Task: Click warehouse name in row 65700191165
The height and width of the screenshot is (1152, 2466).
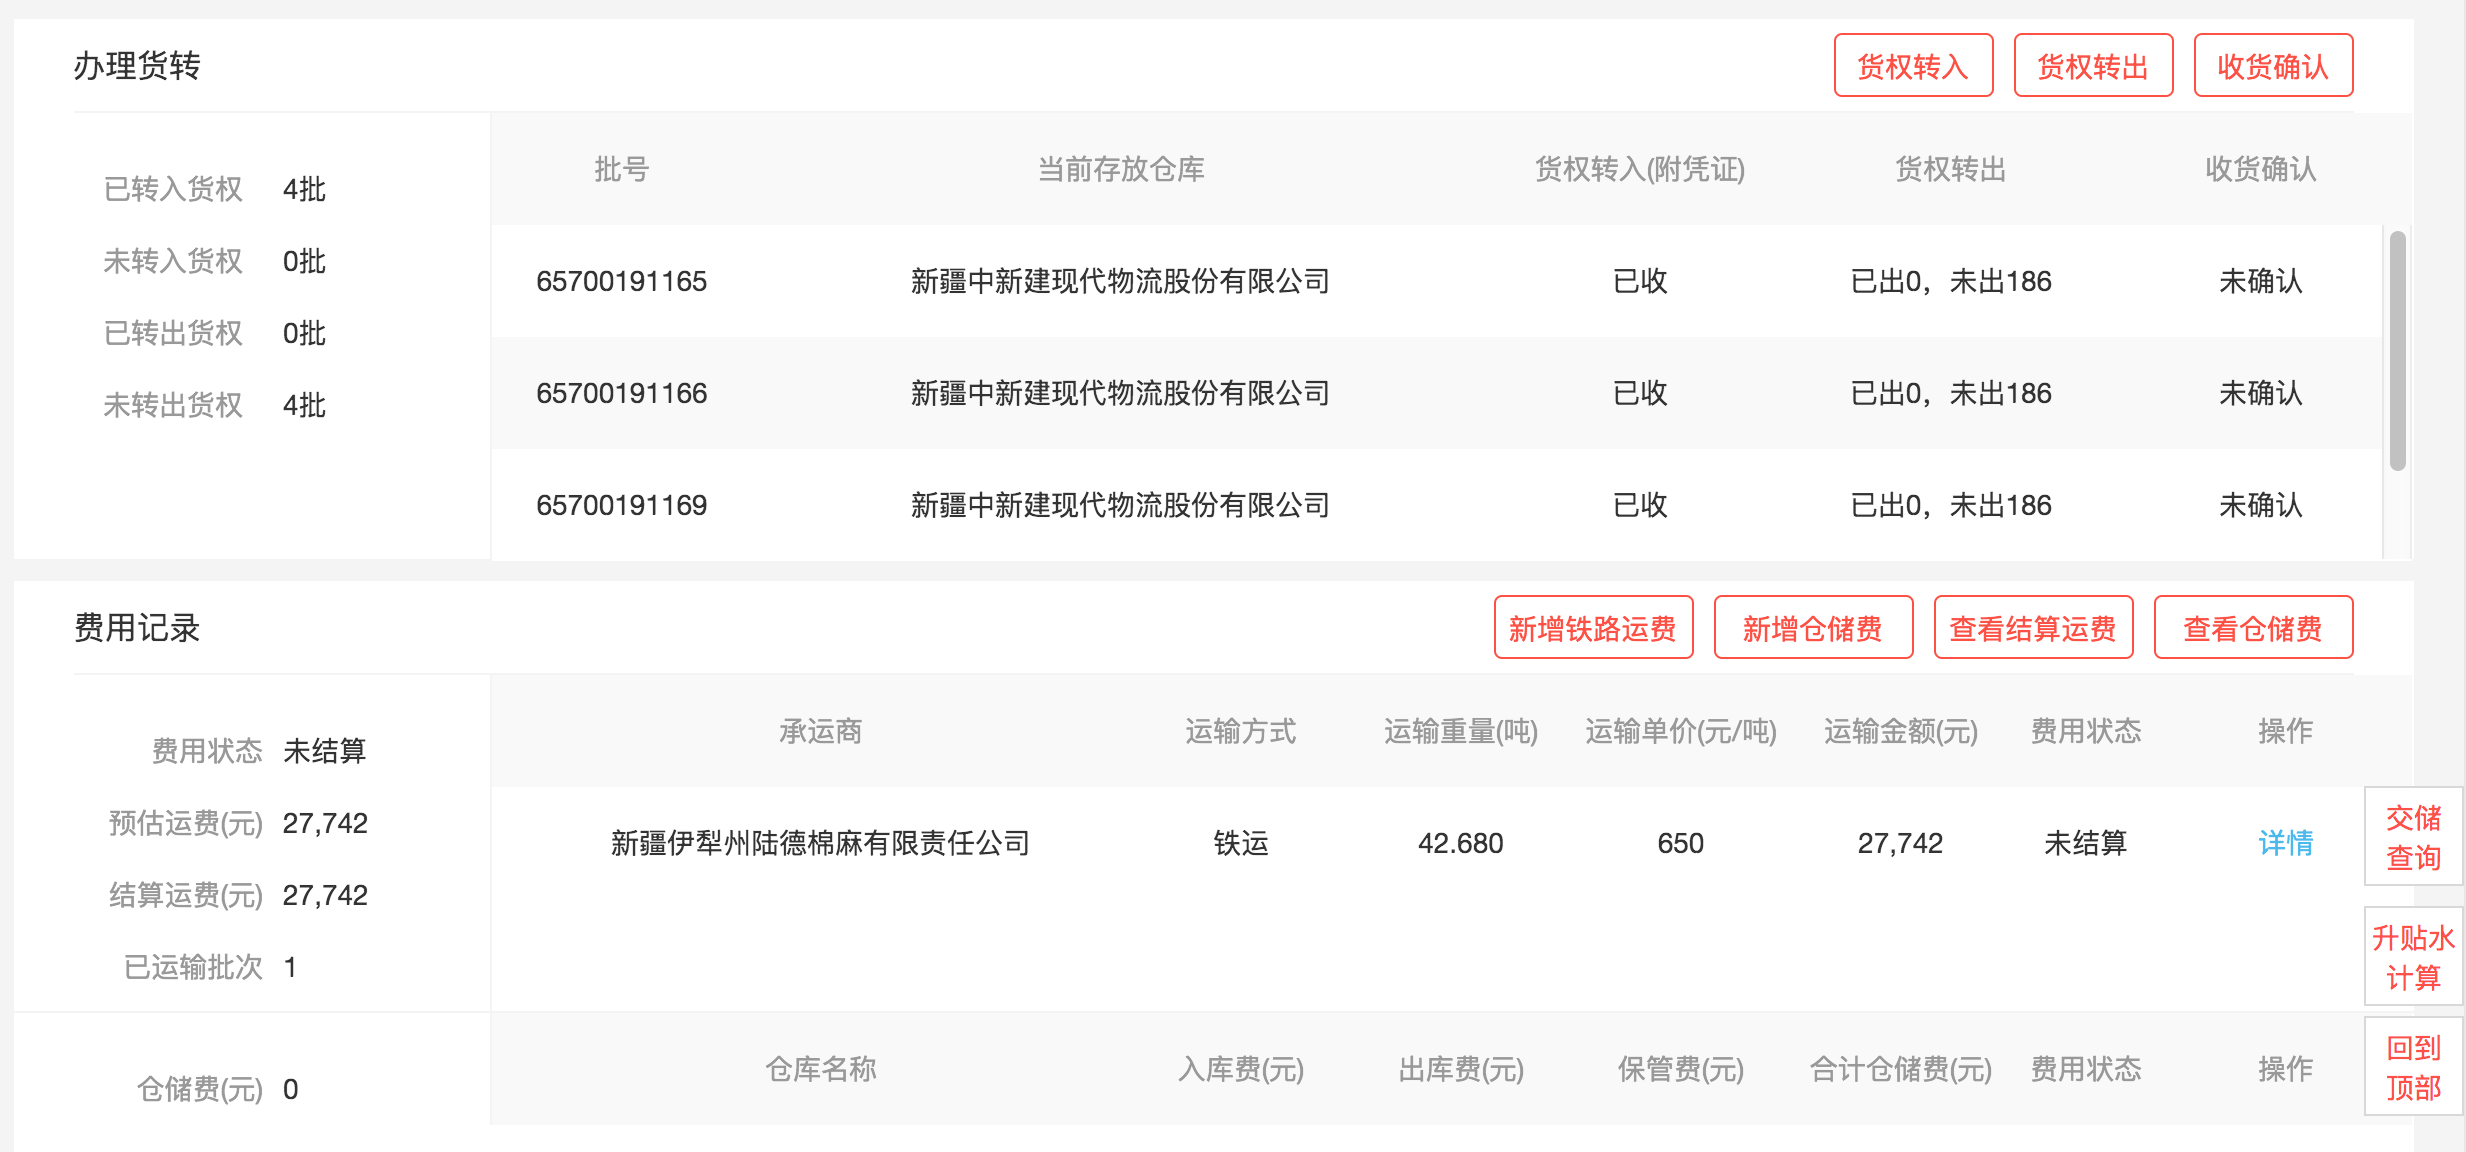Action: coord(1120,281)
